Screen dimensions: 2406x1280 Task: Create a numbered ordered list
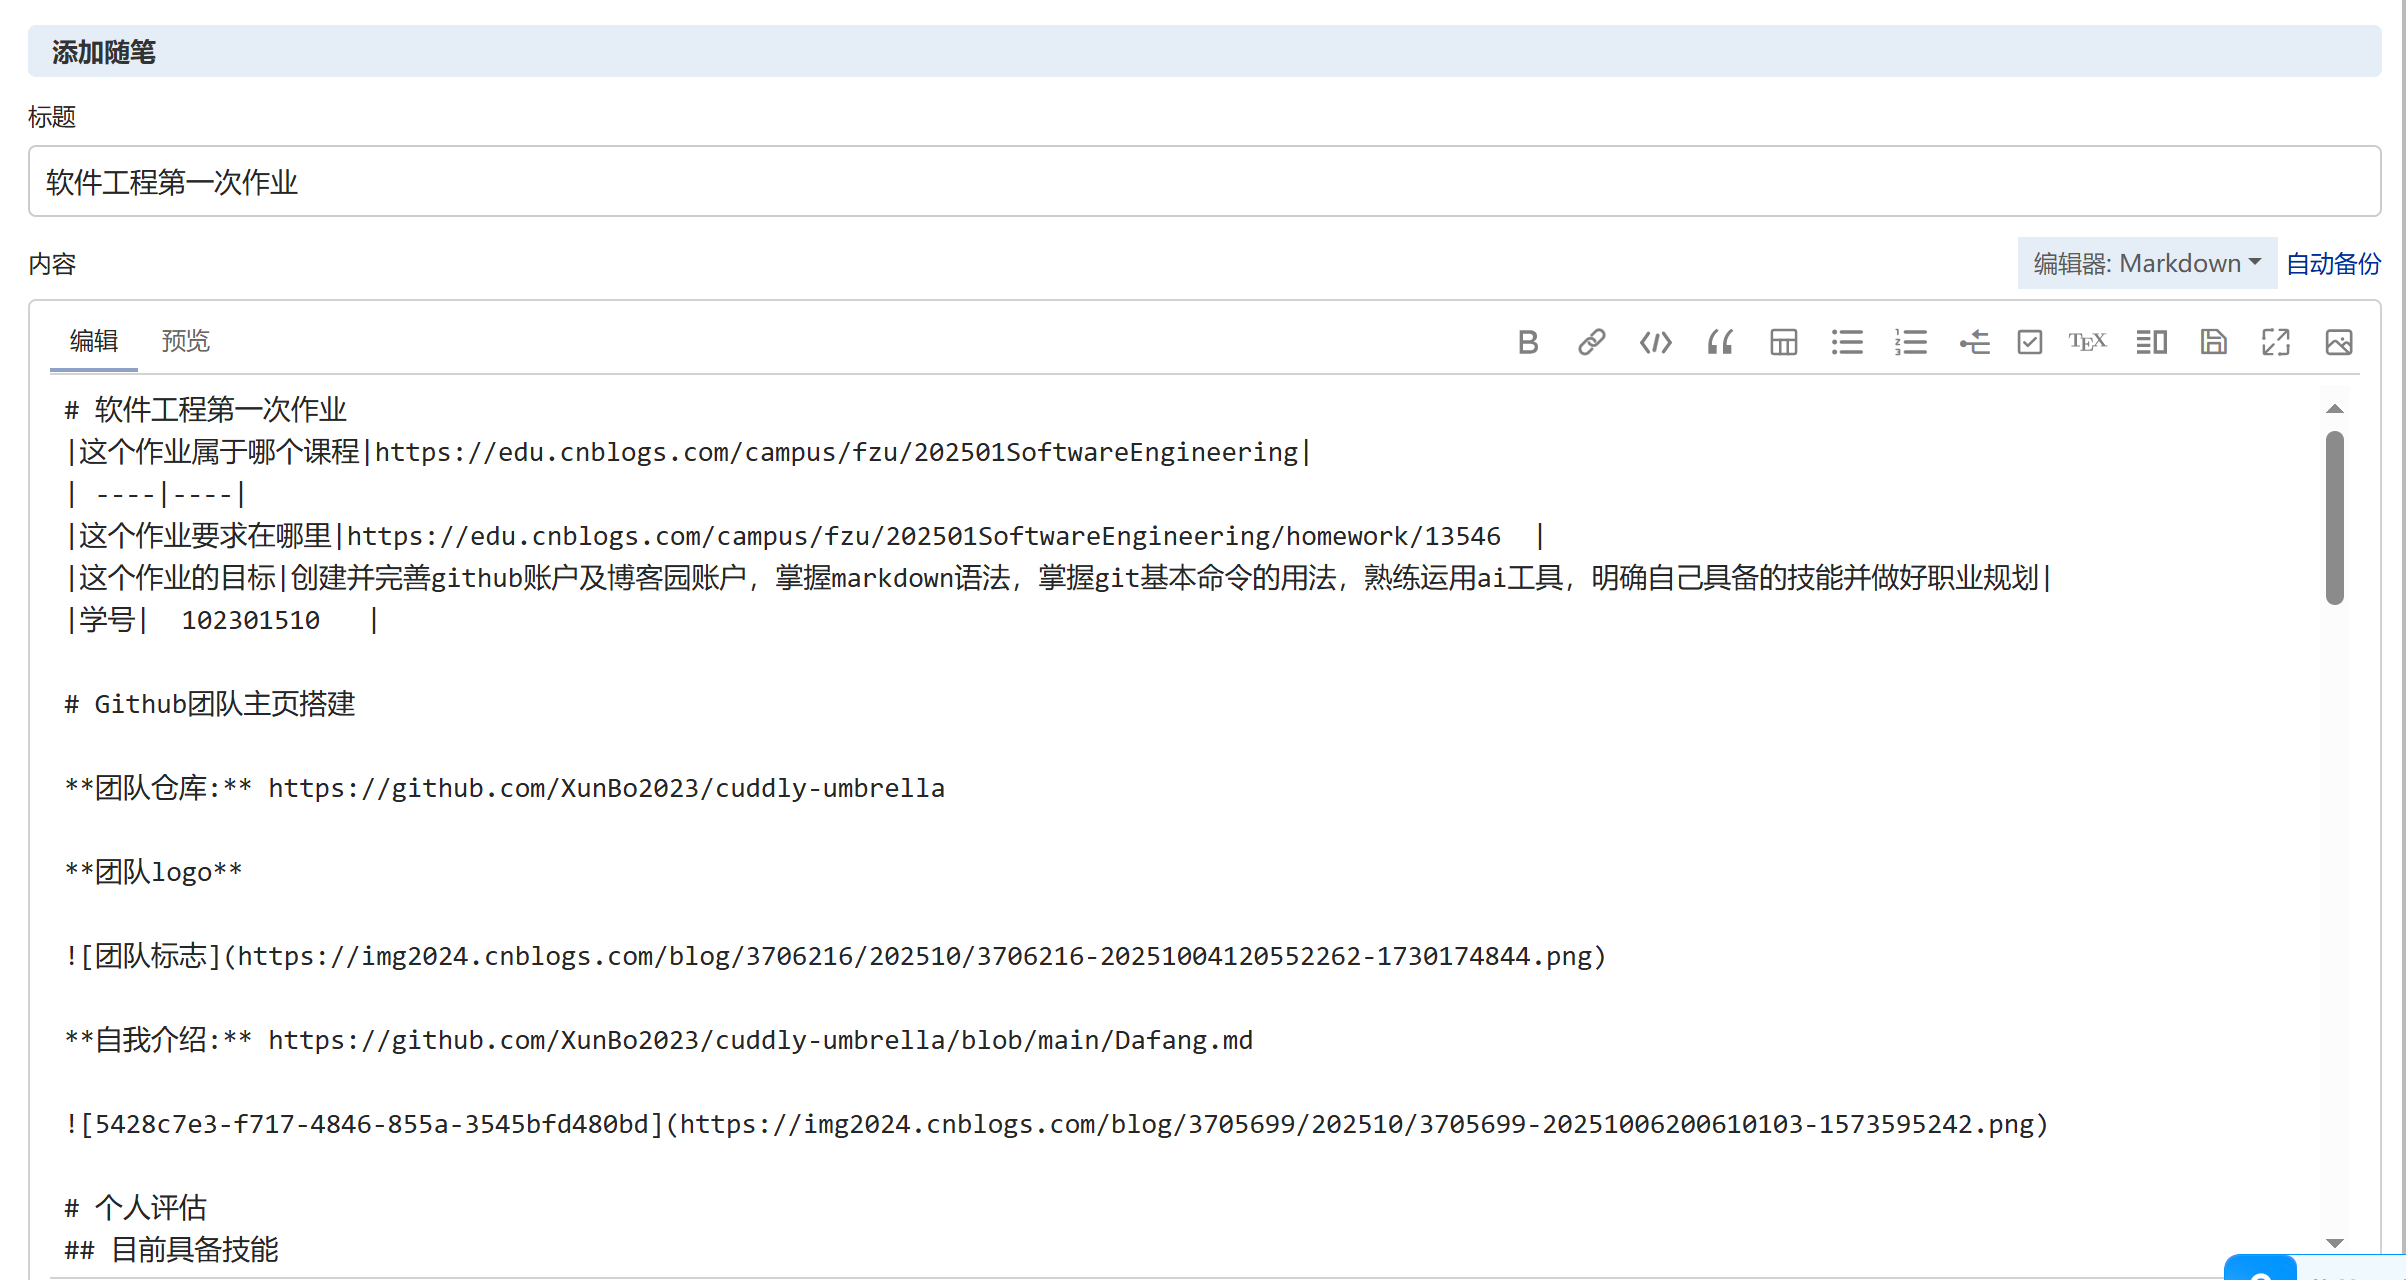pos(1911,343)
